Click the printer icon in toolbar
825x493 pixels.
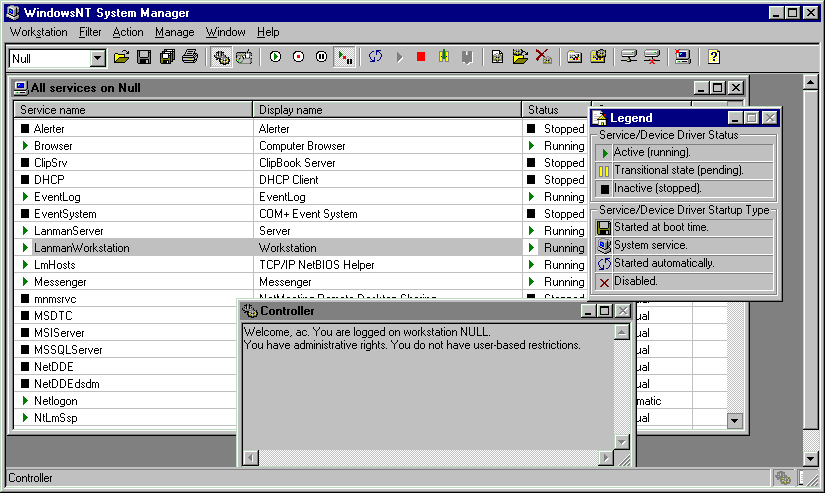190,57
